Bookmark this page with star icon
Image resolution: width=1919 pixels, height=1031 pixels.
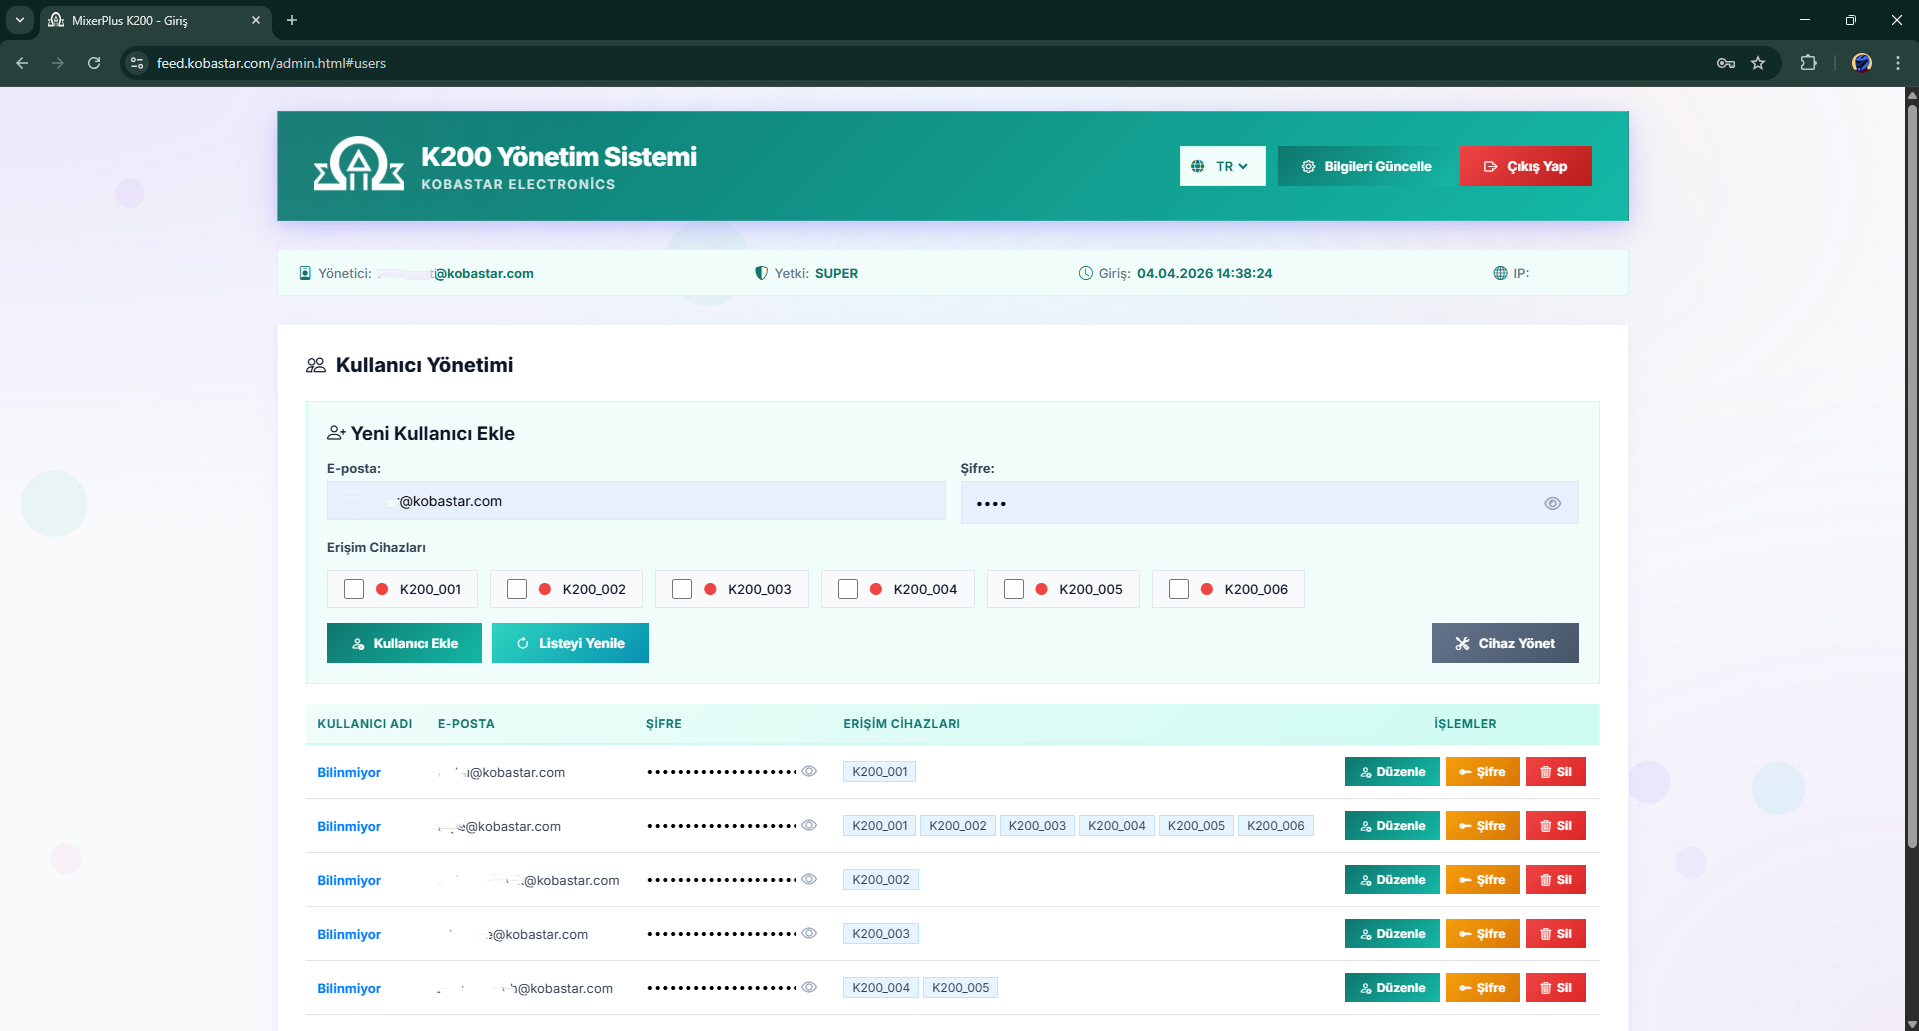coord(1758,63)
